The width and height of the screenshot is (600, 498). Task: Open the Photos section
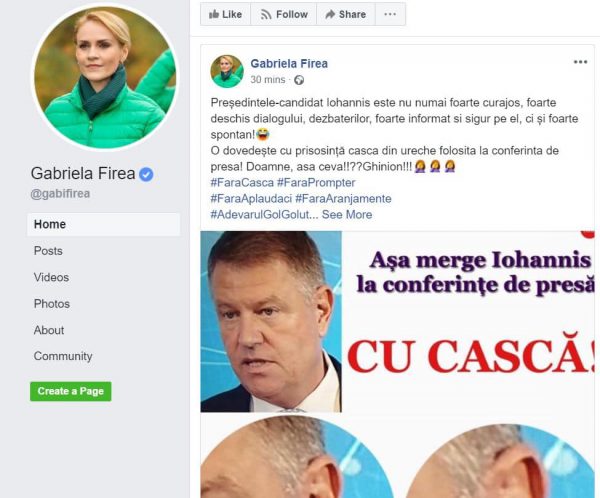(52, 304)
